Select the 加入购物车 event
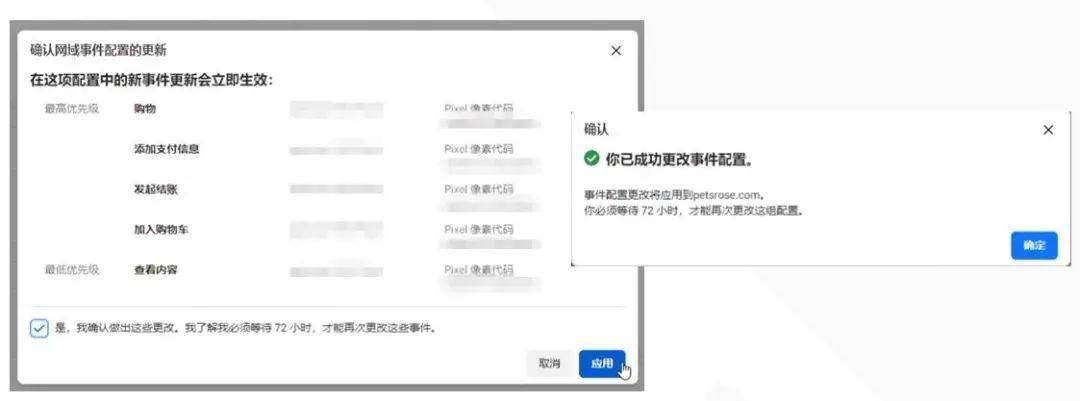 160,229
